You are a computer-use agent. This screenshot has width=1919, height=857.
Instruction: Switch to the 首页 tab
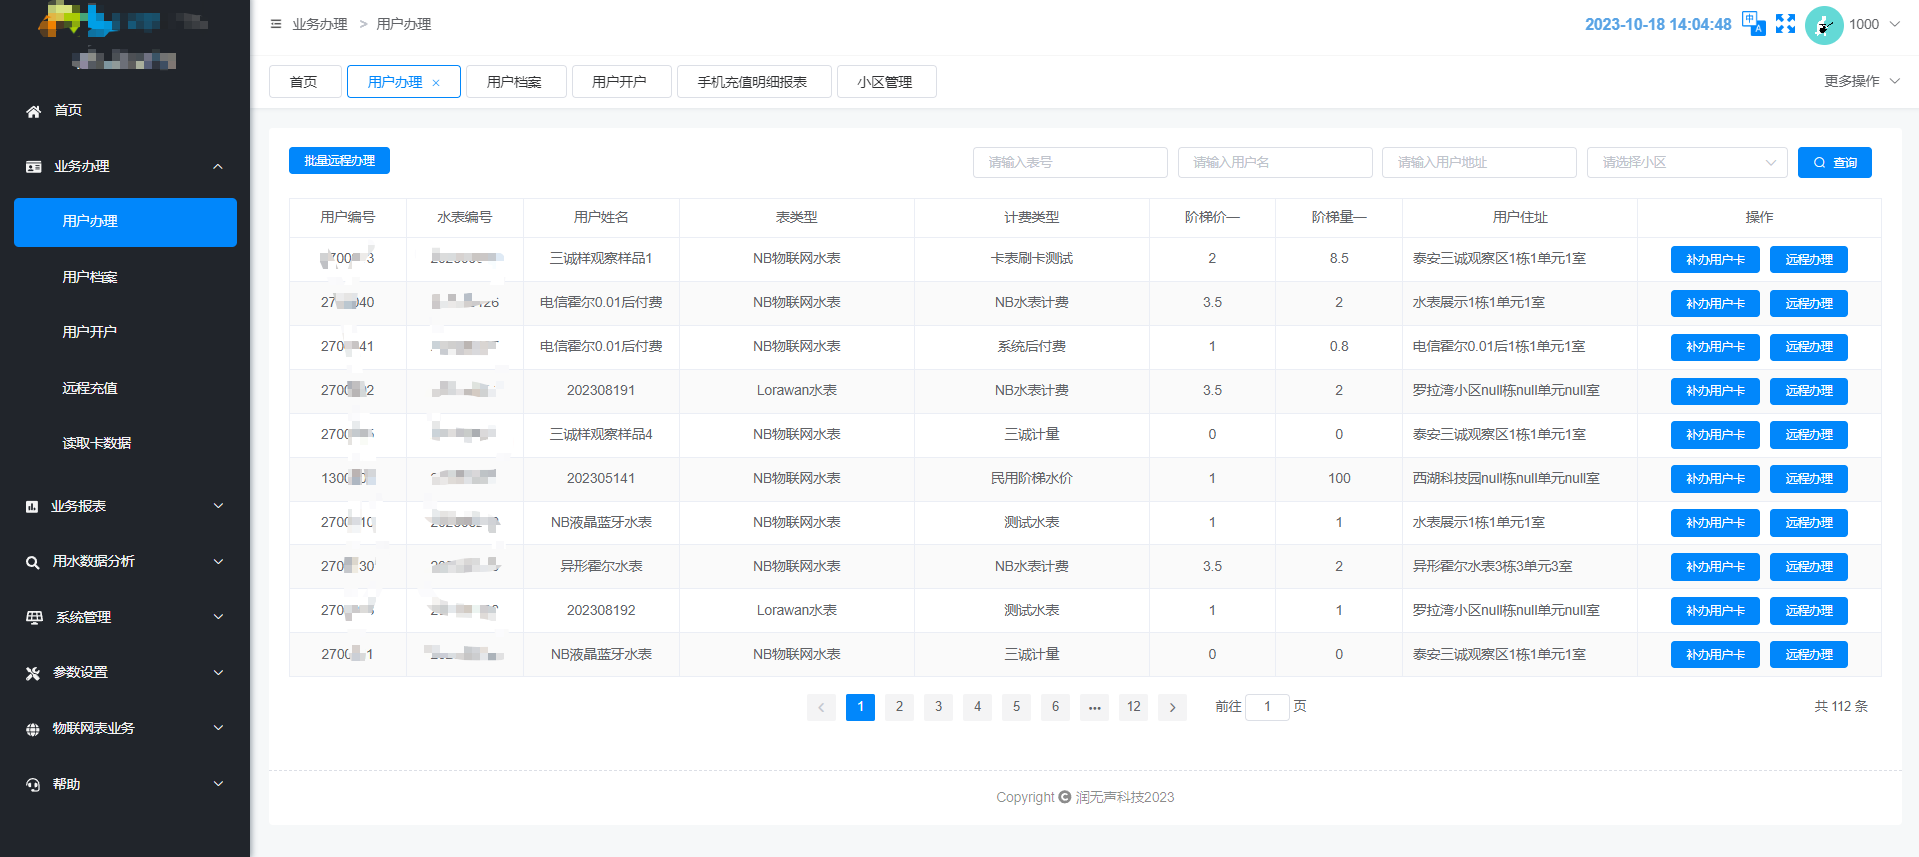pyautogui.click(x=304, y=82)
